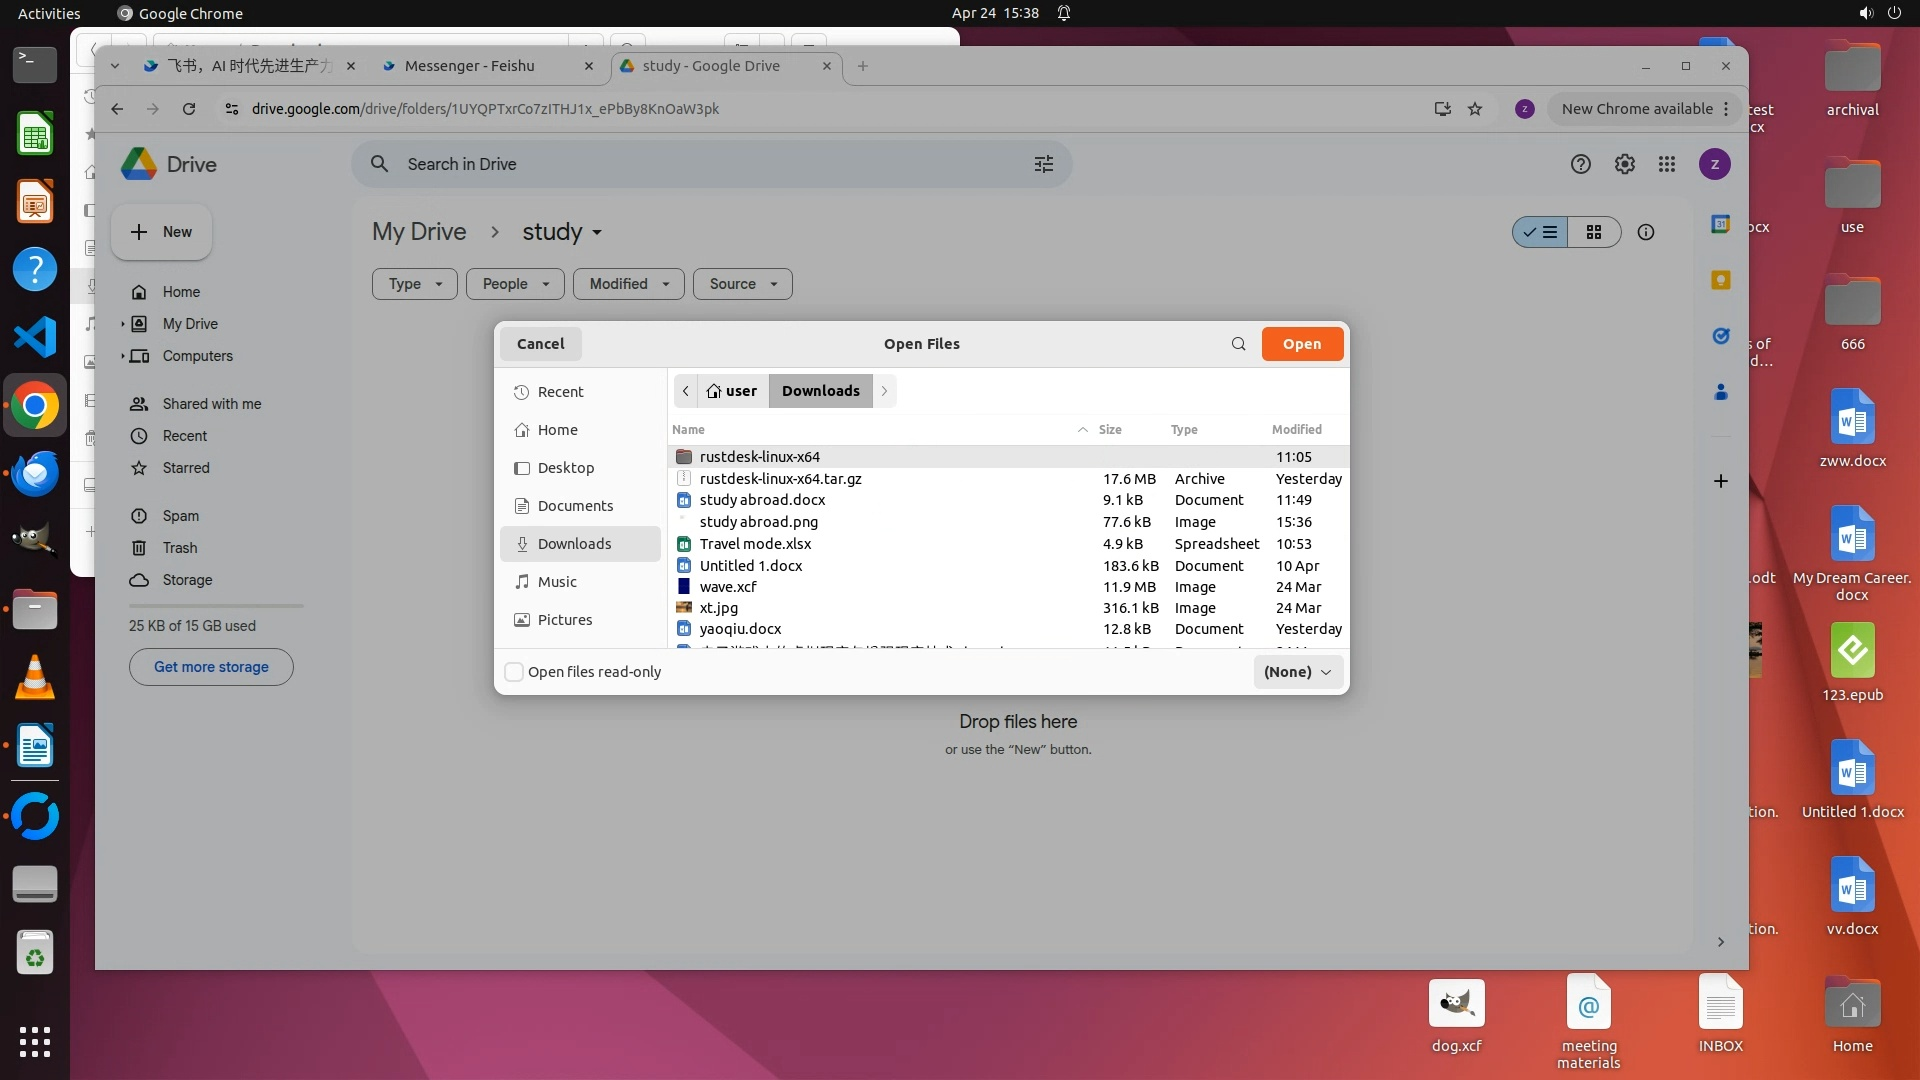Enable Open files read-only checkbox
The height and width of the screenshot is (1080, 1920).
(x=514, y=672)
